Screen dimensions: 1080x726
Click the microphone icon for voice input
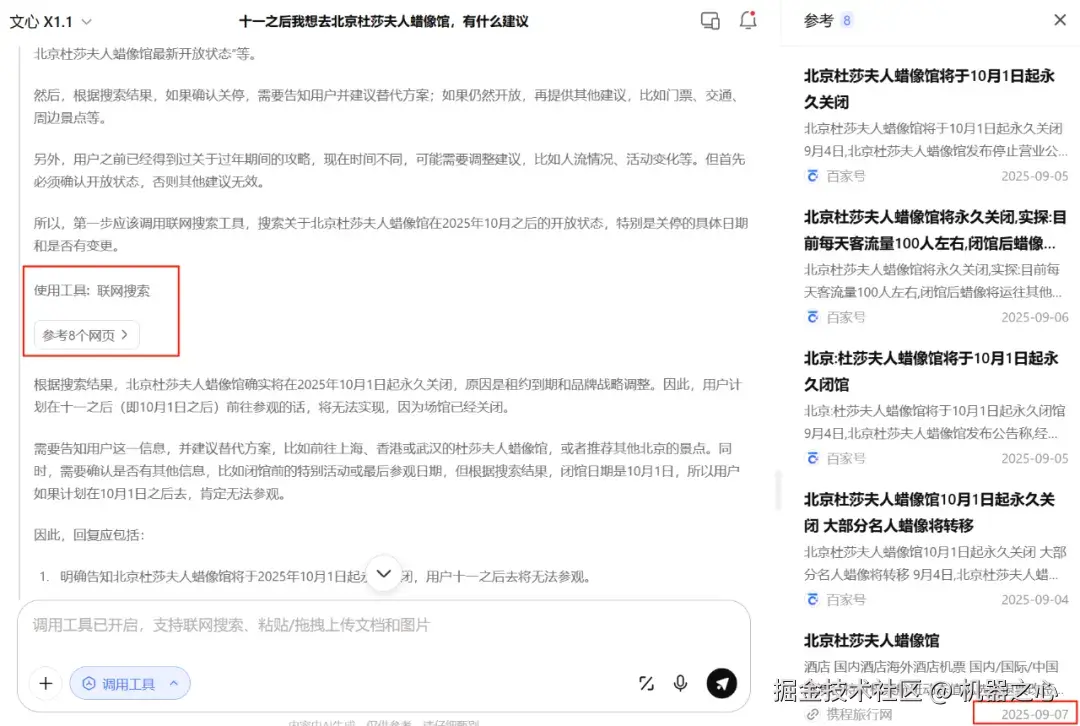tap(681, 683)
